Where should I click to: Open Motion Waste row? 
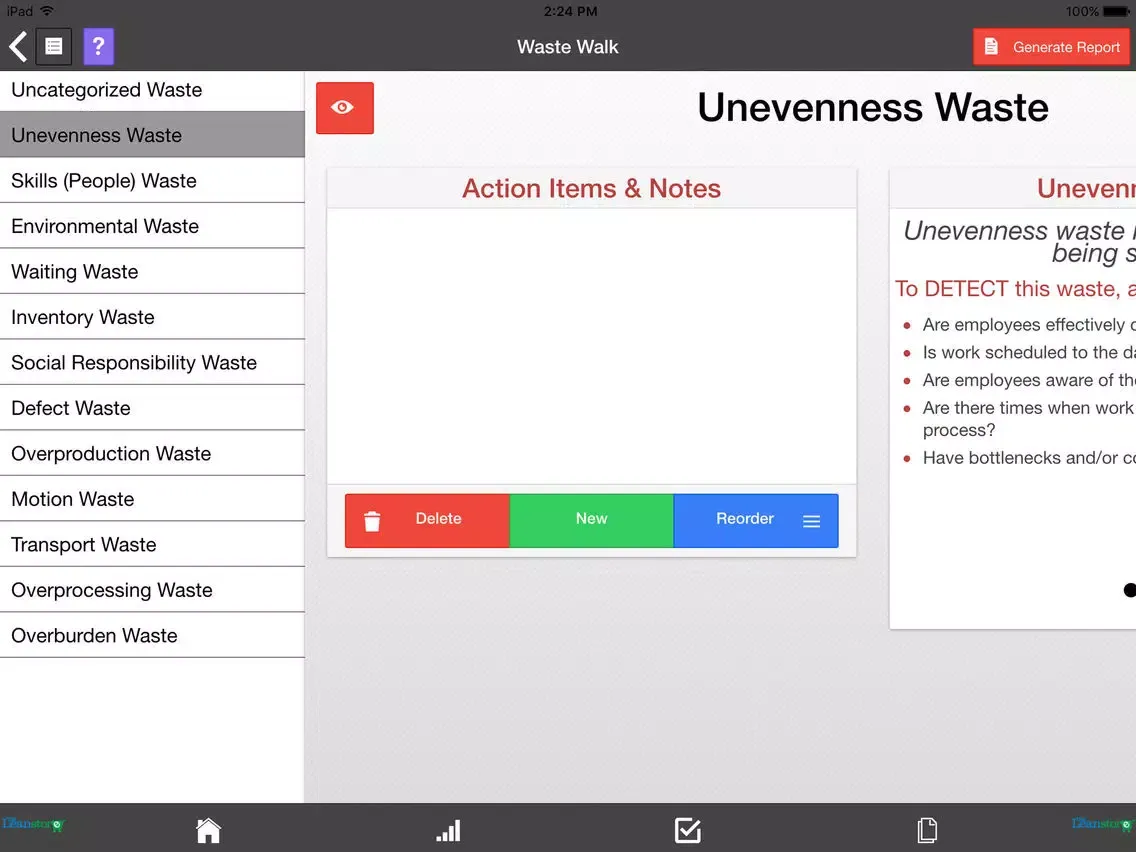tap(152, 499)
